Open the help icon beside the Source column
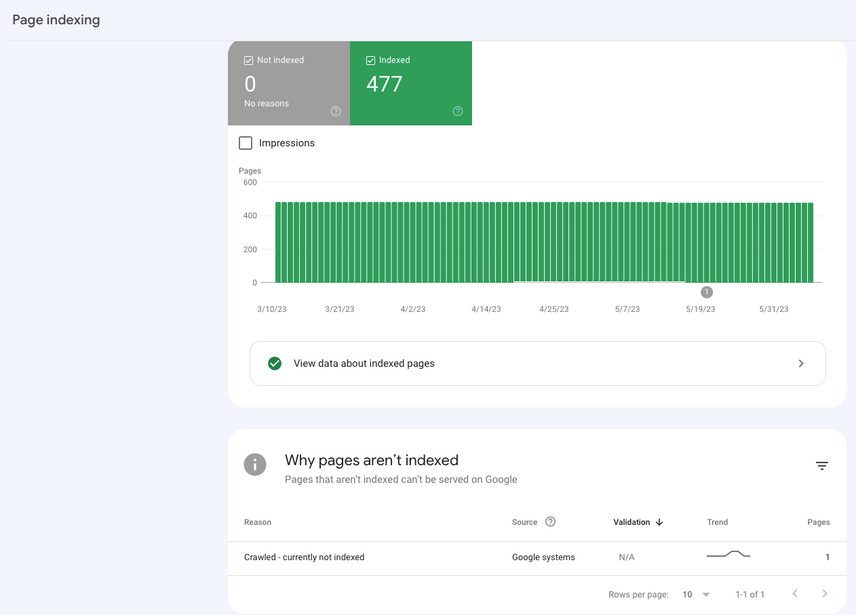This screenshot has width=856, height=615. pyautogui.click(x=549, y=521)
